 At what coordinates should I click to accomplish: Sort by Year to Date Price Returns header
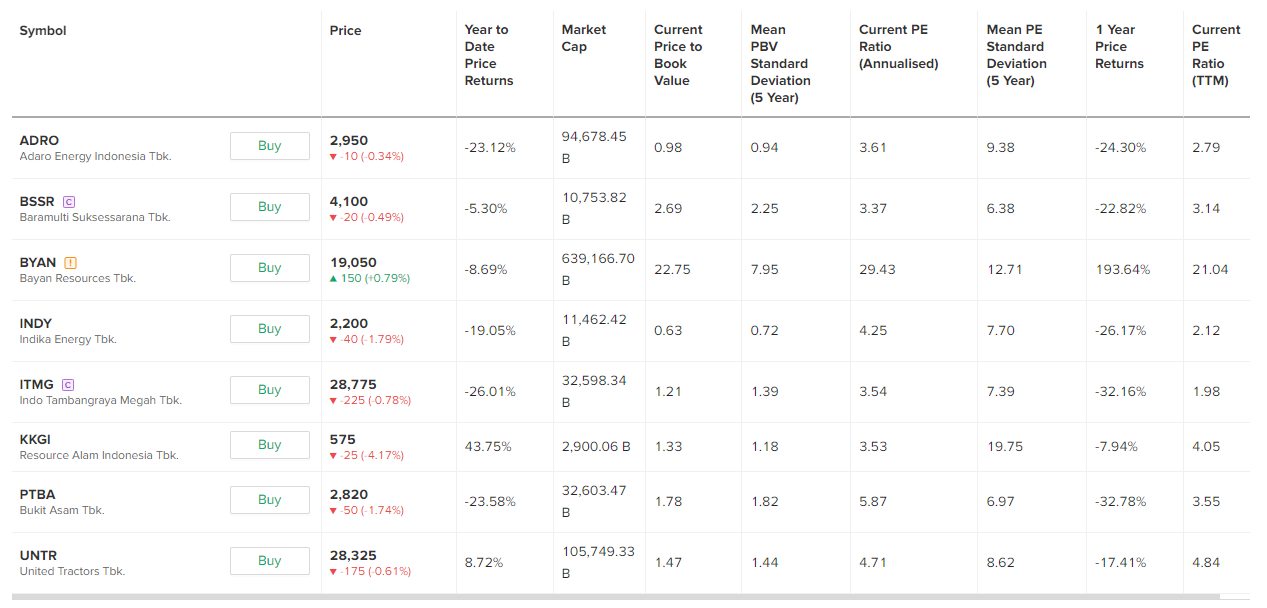coord(489,55)
